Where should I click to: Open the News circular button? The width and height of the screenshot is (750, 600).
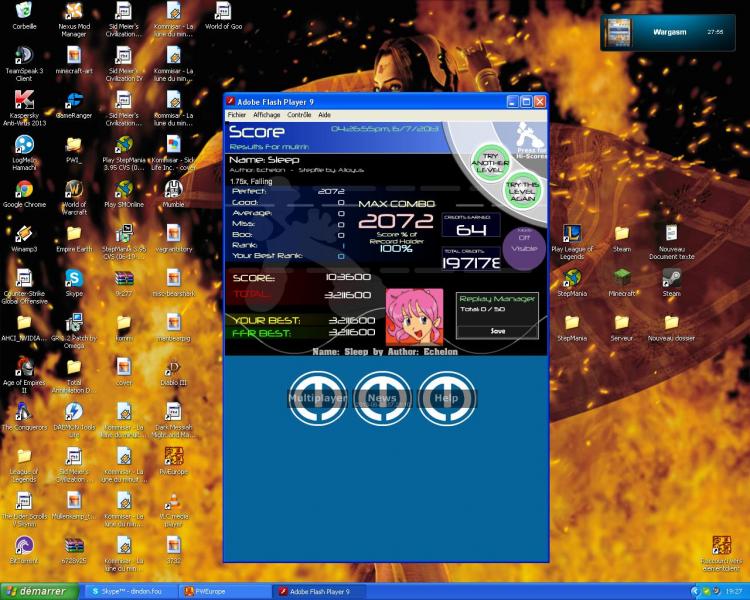pos(382,397)
